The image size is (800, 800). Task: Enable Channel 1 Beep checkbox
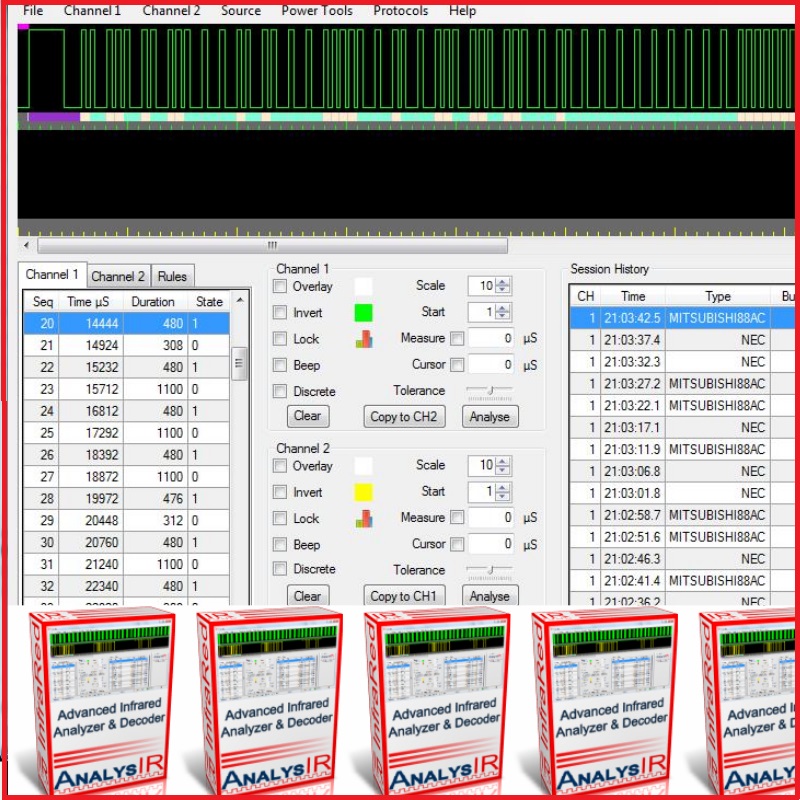tap(280, 365)
